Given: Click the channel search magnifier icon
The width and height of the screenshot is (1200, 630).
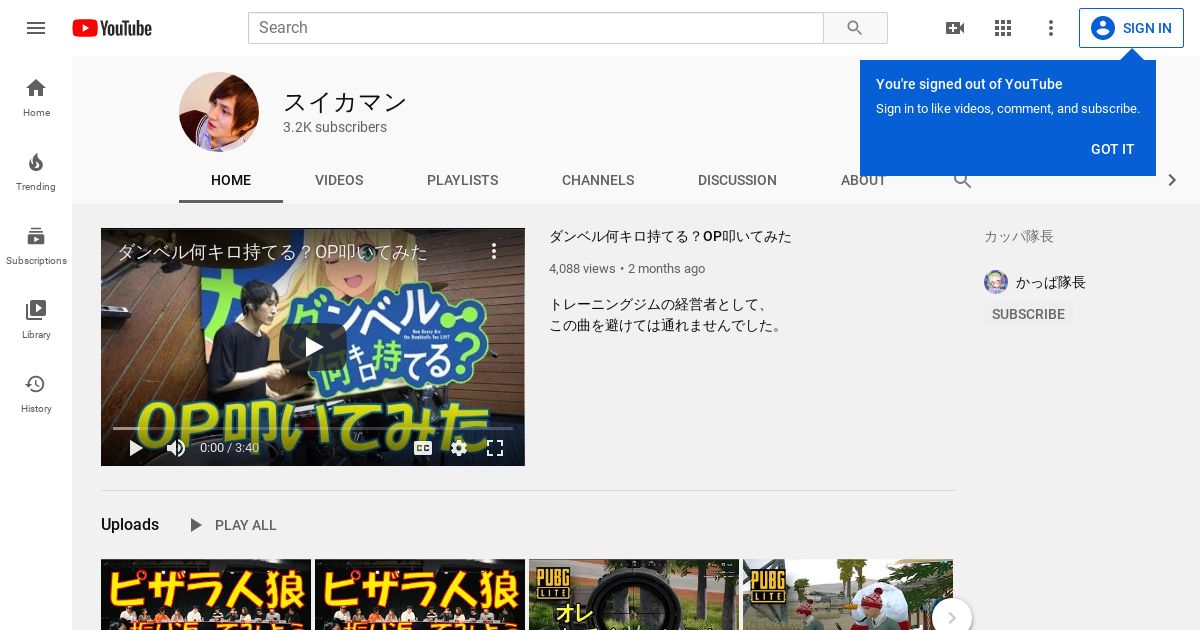Looking at the screenshot, I should [x=963, y=180].
